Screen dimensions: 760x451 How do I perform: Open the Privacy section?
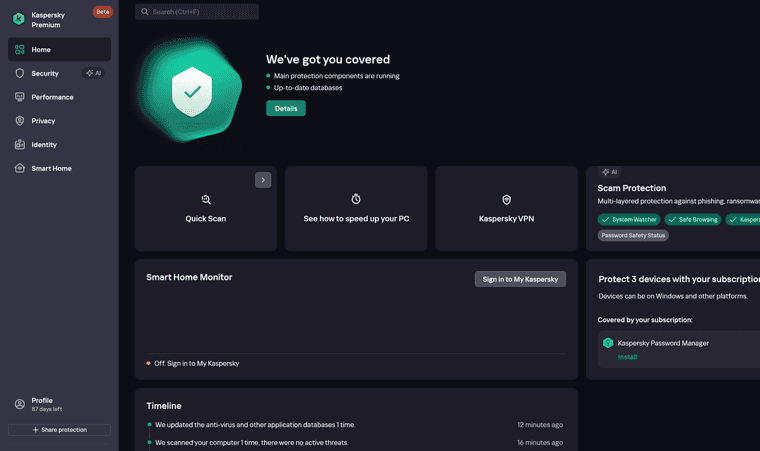tap(59, 121)
